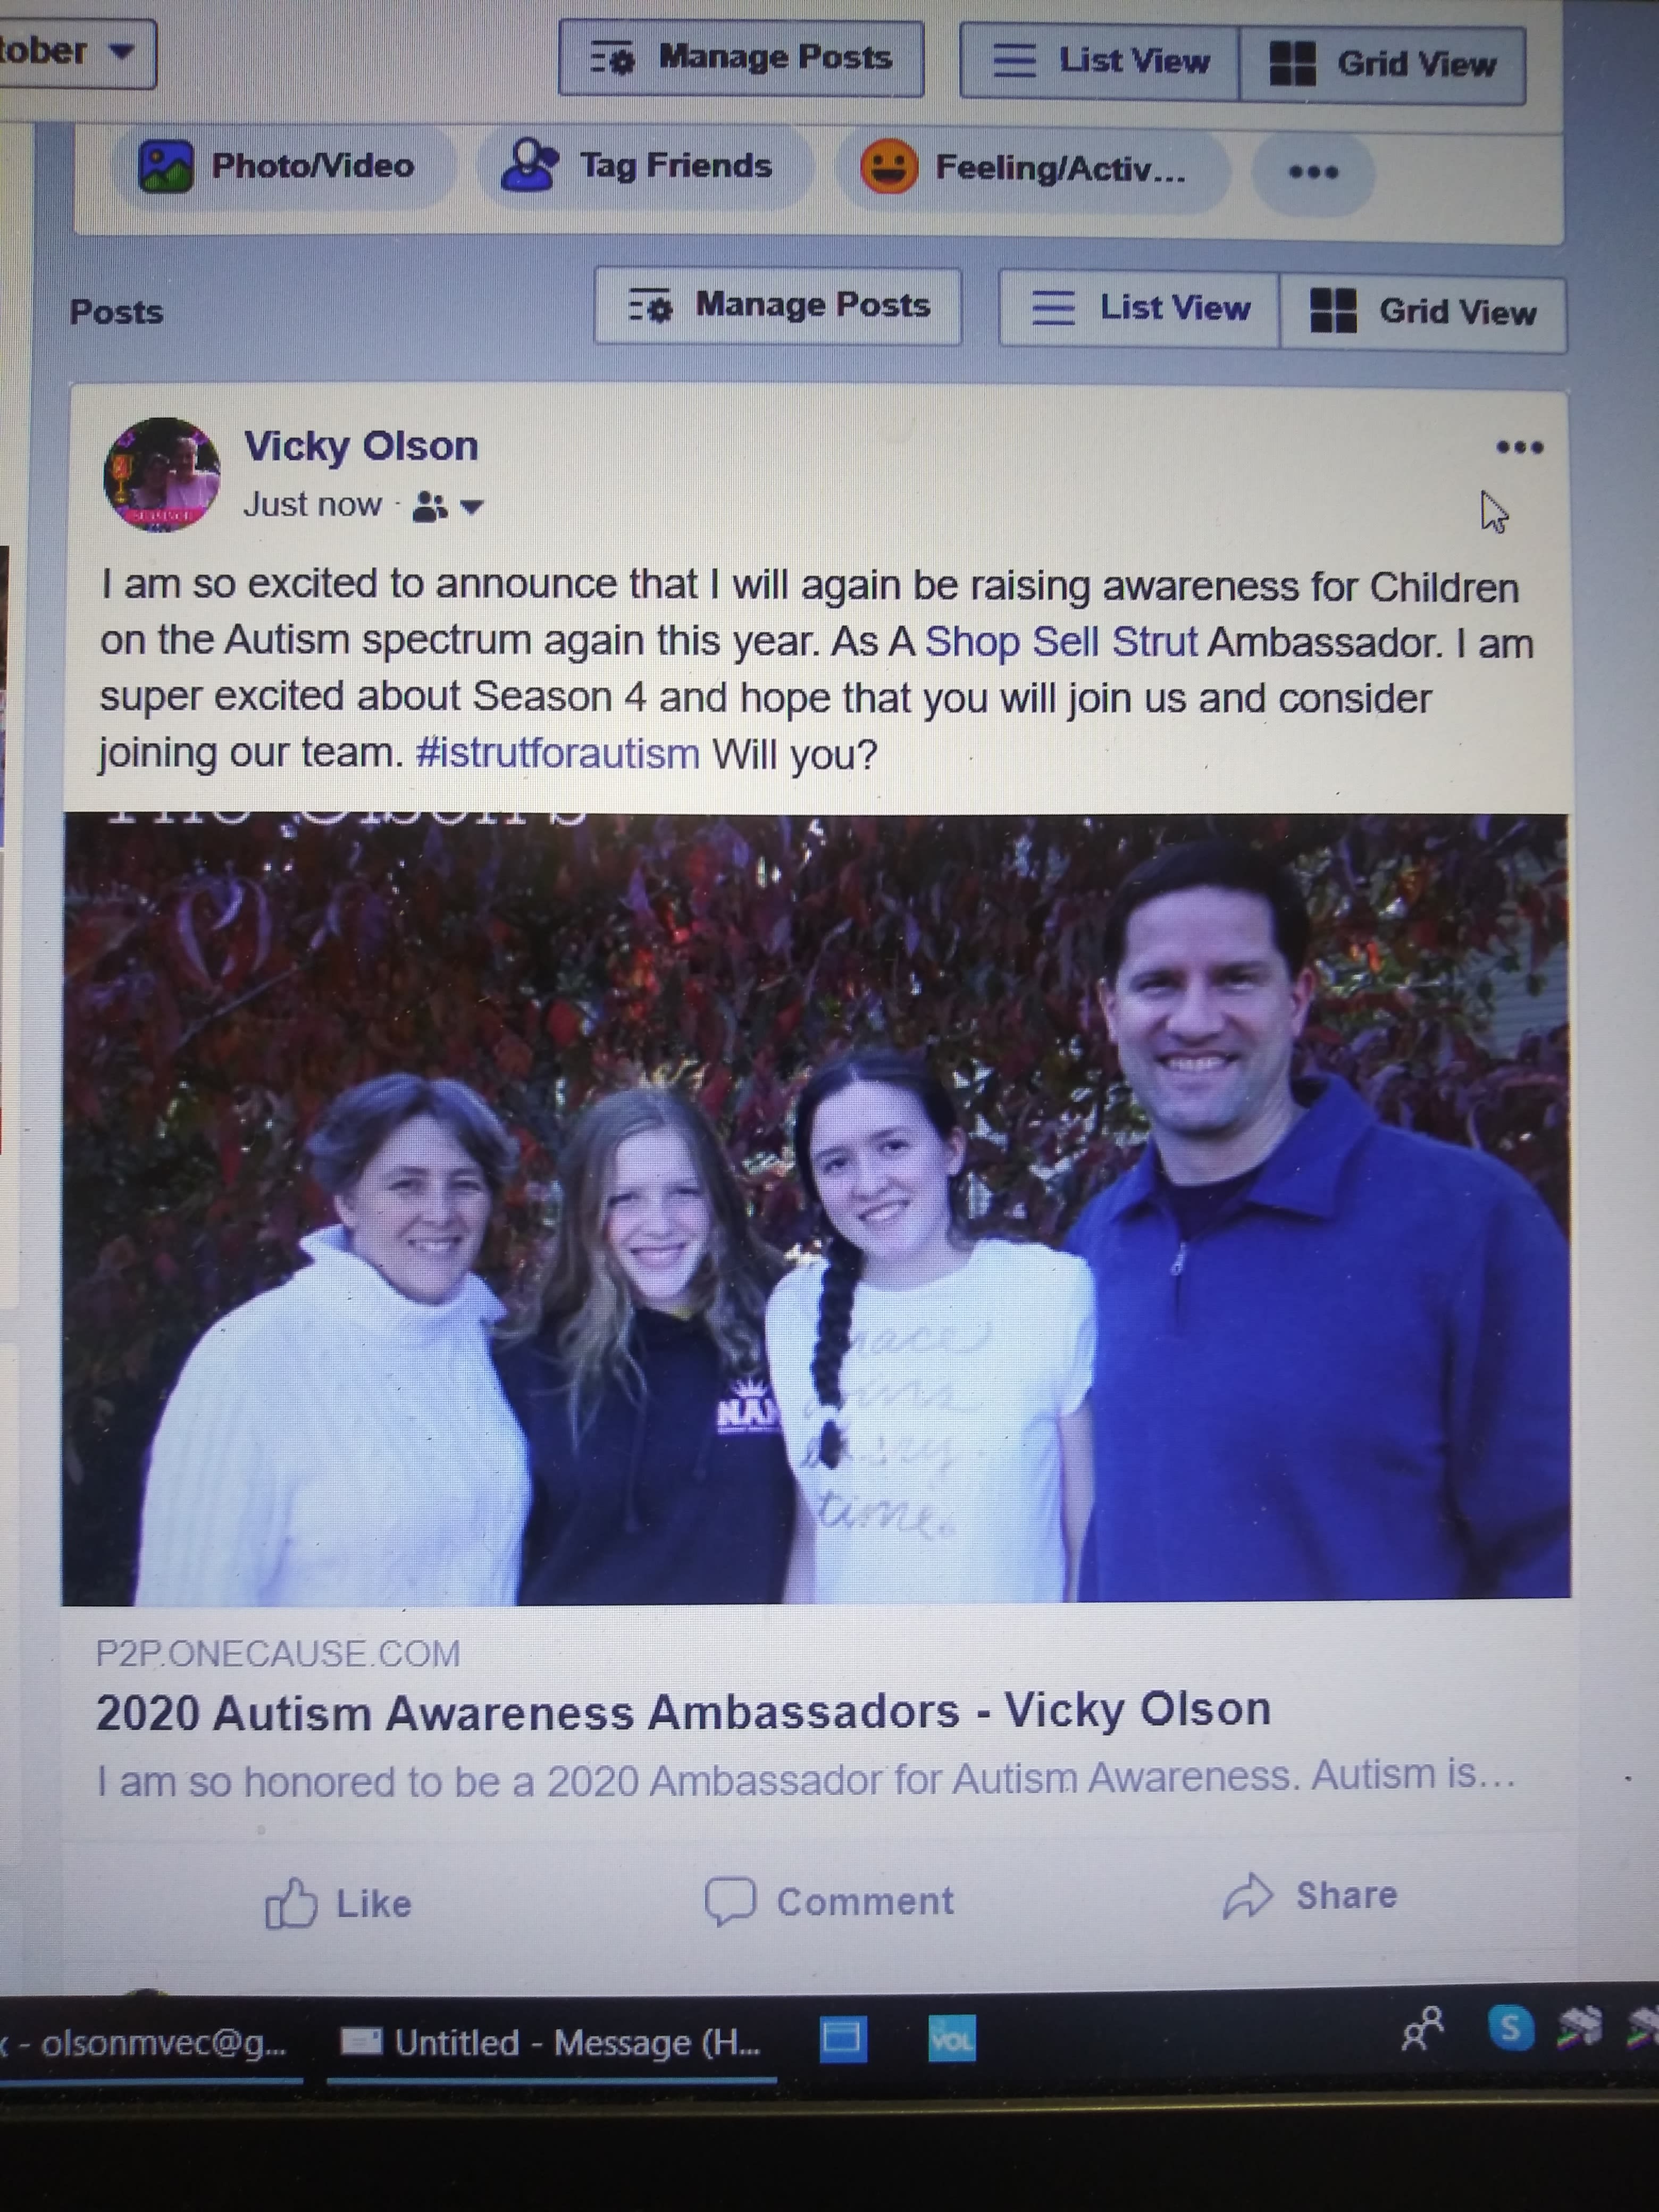Open more composer options ellipsis

(1313, 172)
